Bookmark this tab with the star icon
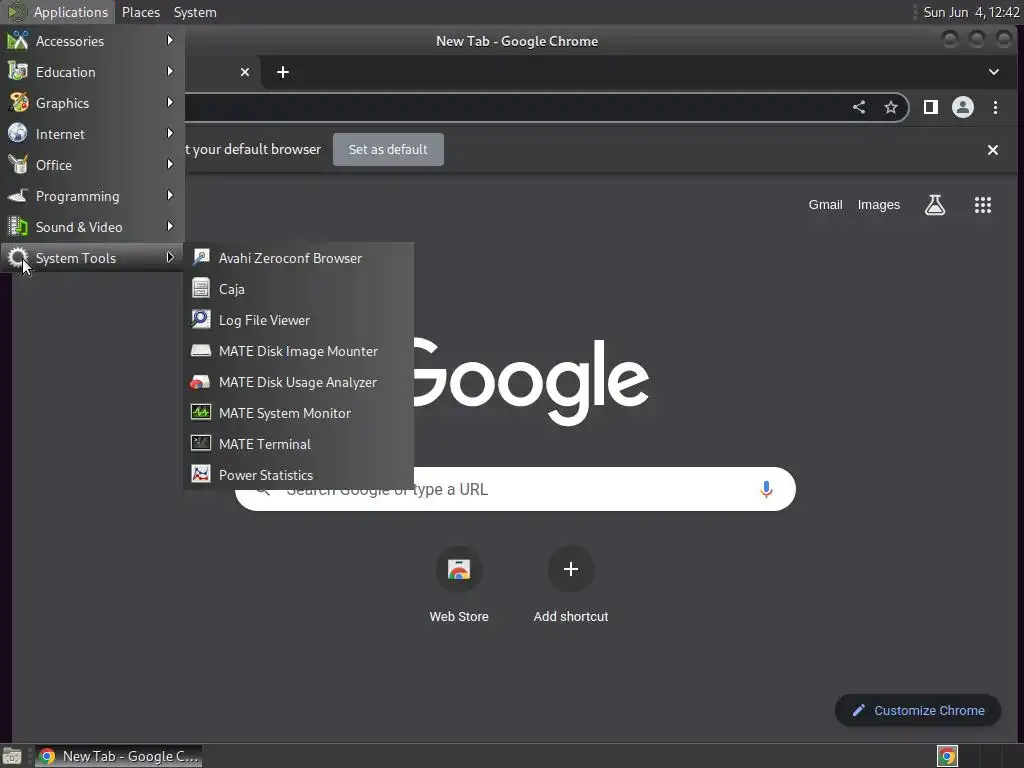1024x768 pixels. click(890, 107)
